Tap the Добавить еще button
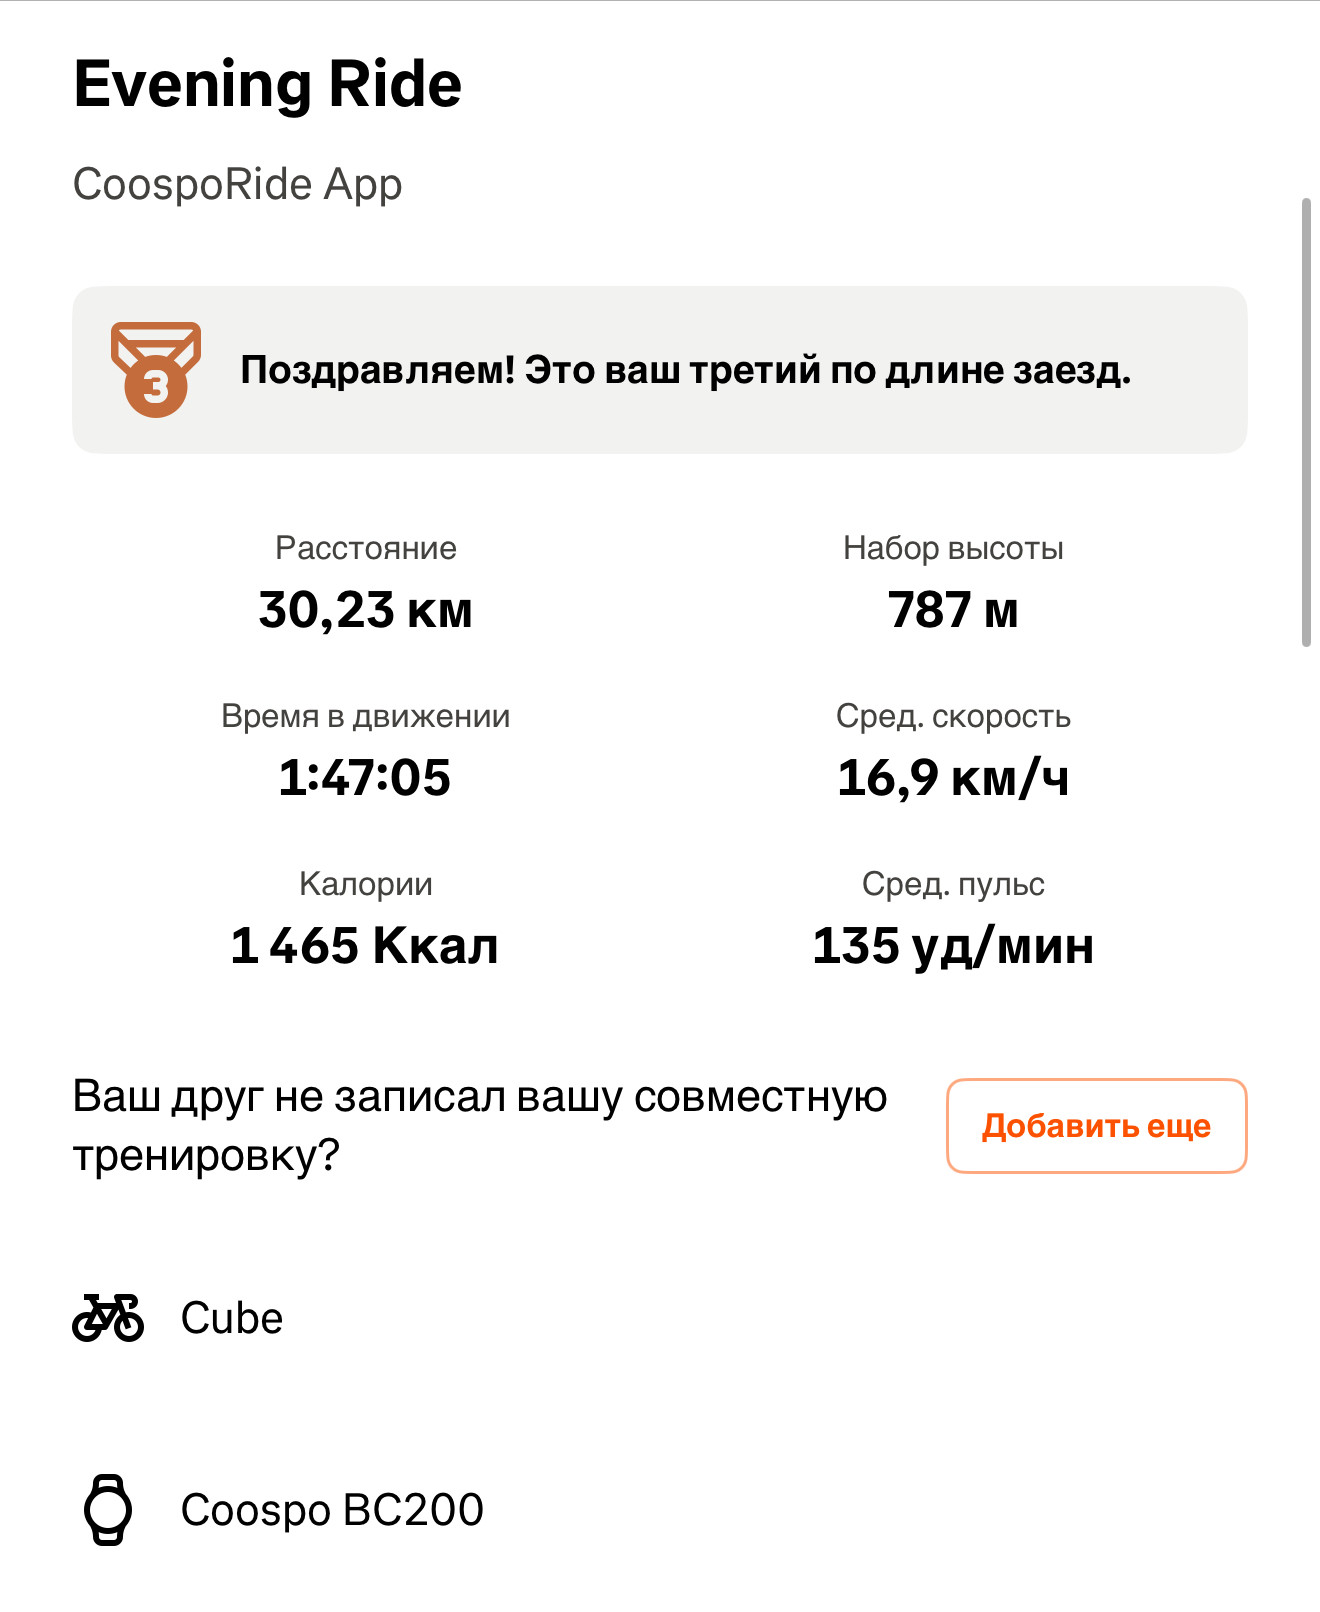 (1096, 1126)
